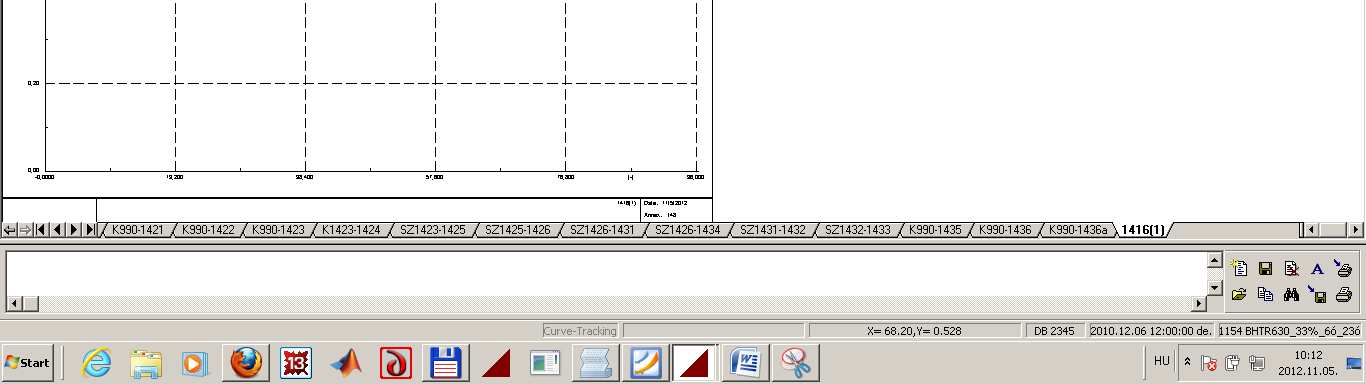Print using the printer icon in bottom row
The width and height of the screenshot is (1366, 384).
(1343, 294)
